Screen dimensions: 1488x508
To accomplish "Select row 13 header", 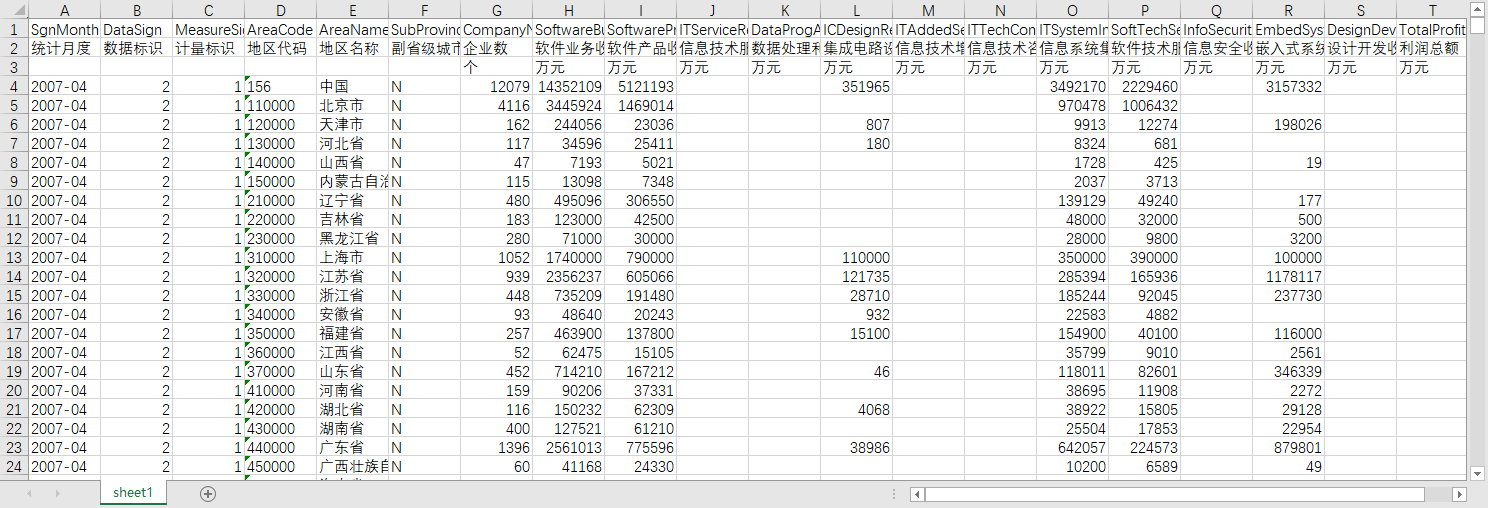I will click(x=14, y=257).
